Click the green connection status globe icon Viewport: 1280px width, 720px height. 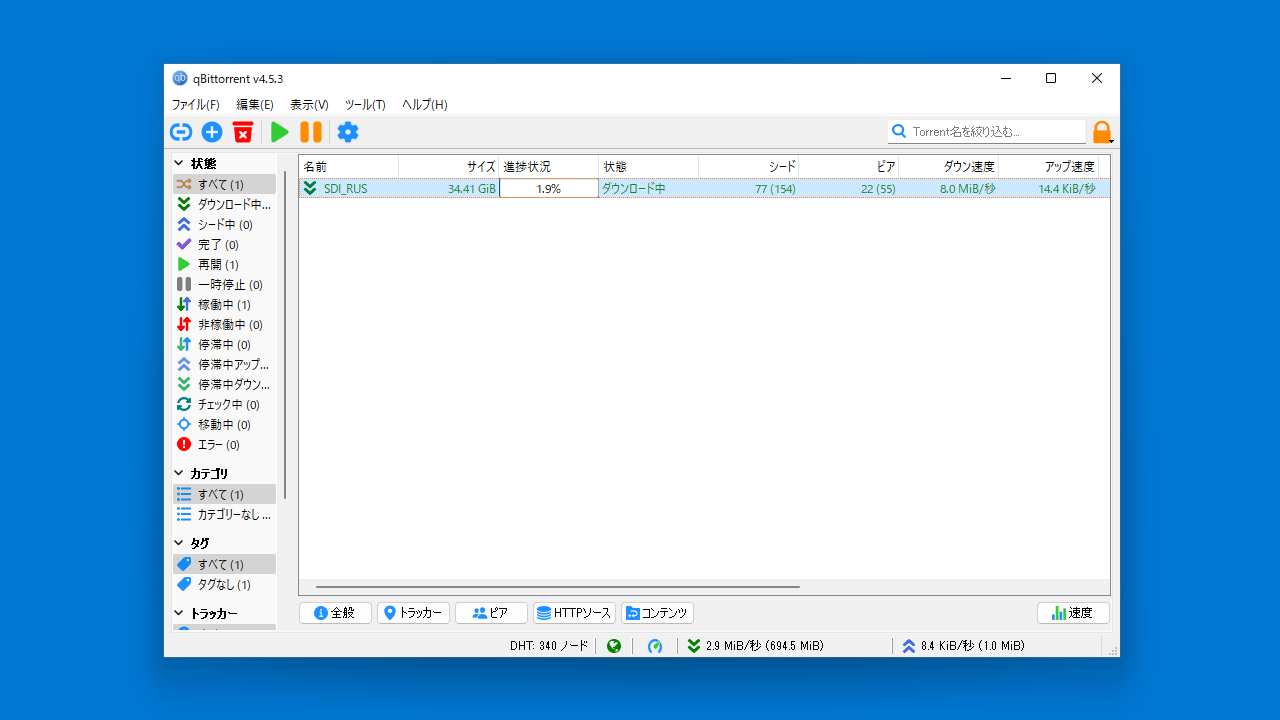point(614,646)
